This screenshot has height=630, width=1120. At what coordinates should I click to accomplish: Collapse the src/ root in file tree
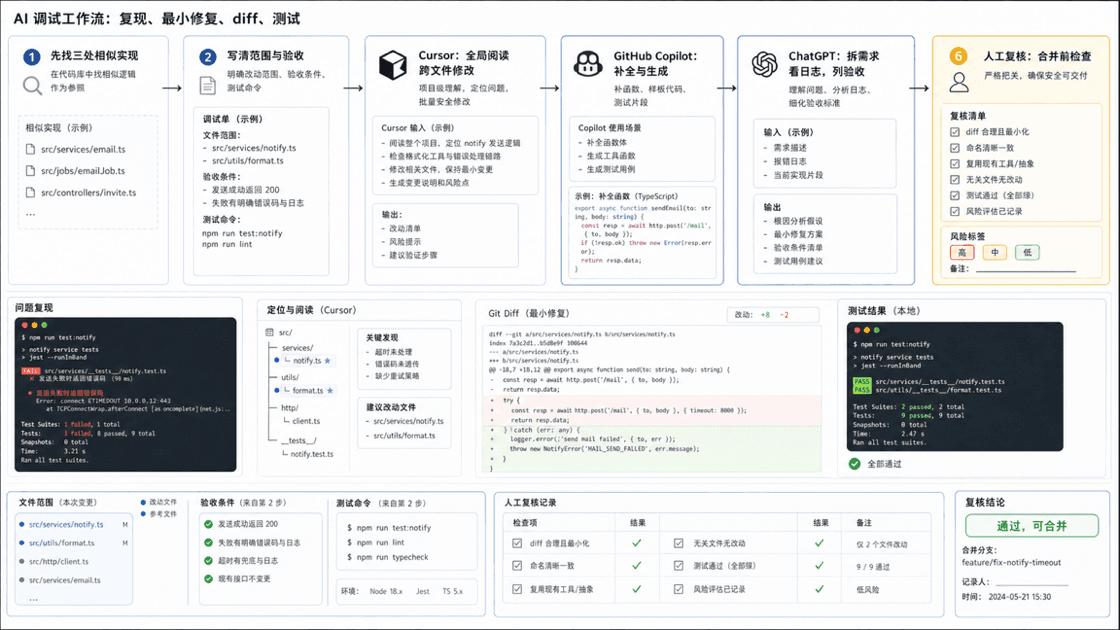coord(285,332)
